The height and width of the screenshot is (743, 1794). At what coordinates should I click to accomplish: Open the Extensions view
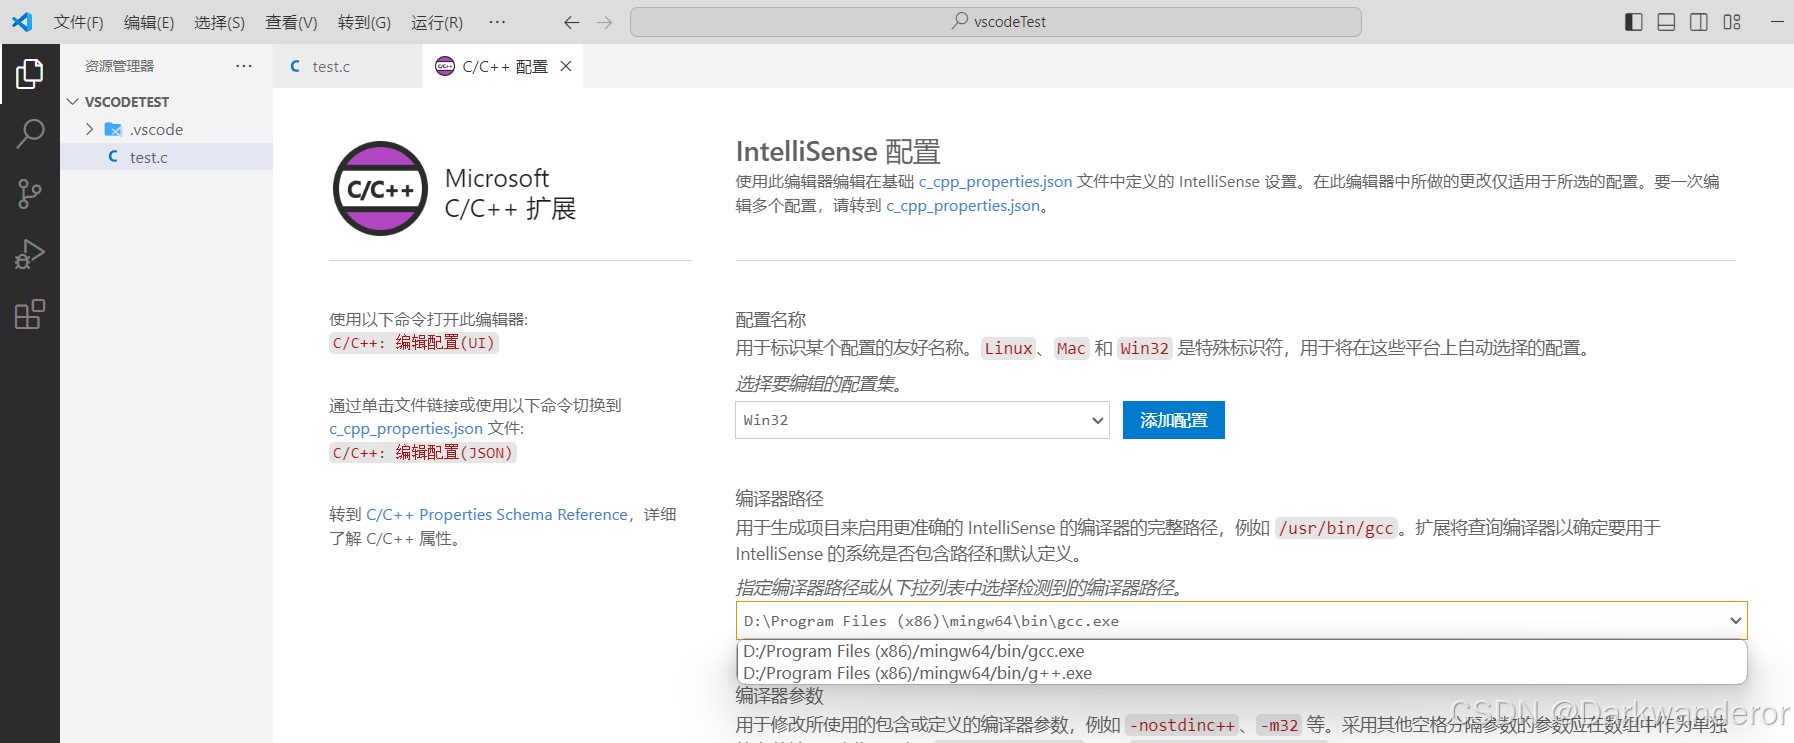(30, 315)
